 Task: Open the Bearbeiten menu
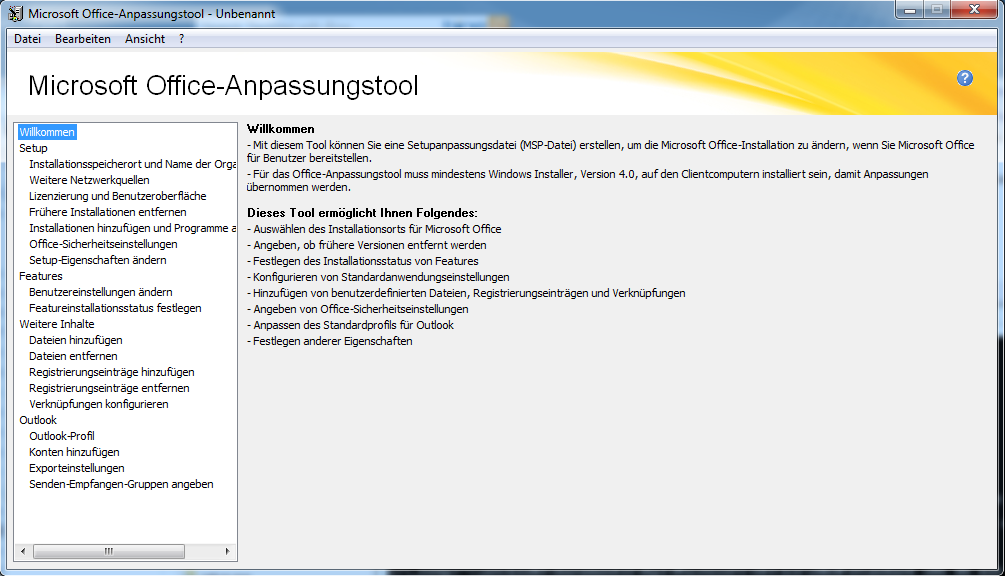point(83,39)
